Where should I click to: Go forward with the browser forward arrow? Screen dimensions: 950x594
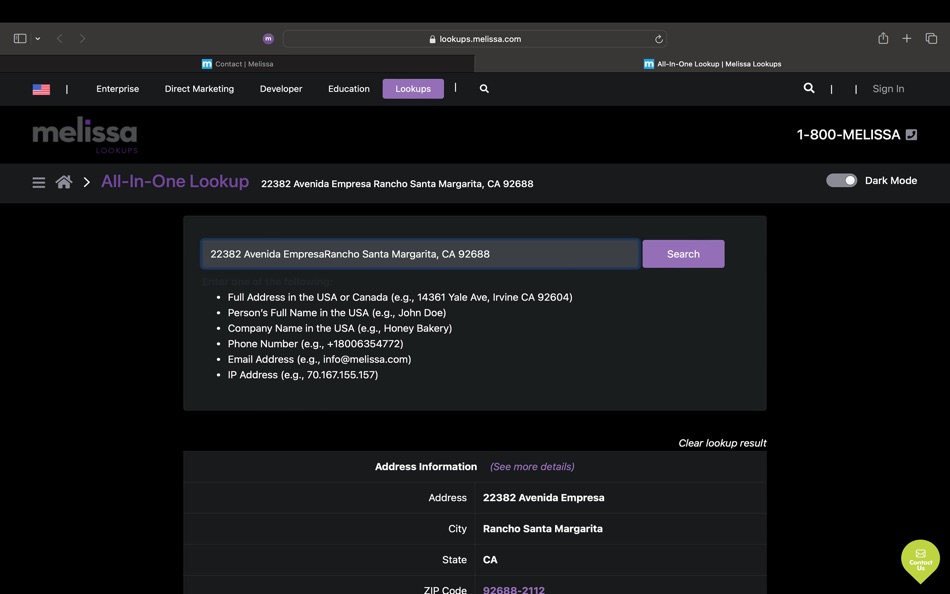[x=82, y=38]
